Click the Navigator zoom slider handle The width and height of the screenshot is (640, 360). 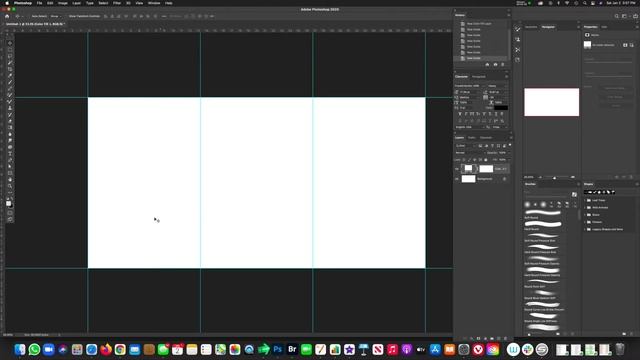554,178
